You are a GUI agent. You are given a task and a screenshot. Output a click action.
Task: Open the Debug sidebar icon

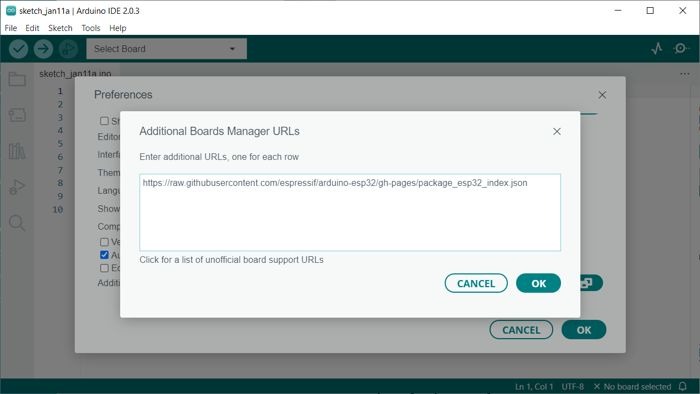(x=17, y=187)
